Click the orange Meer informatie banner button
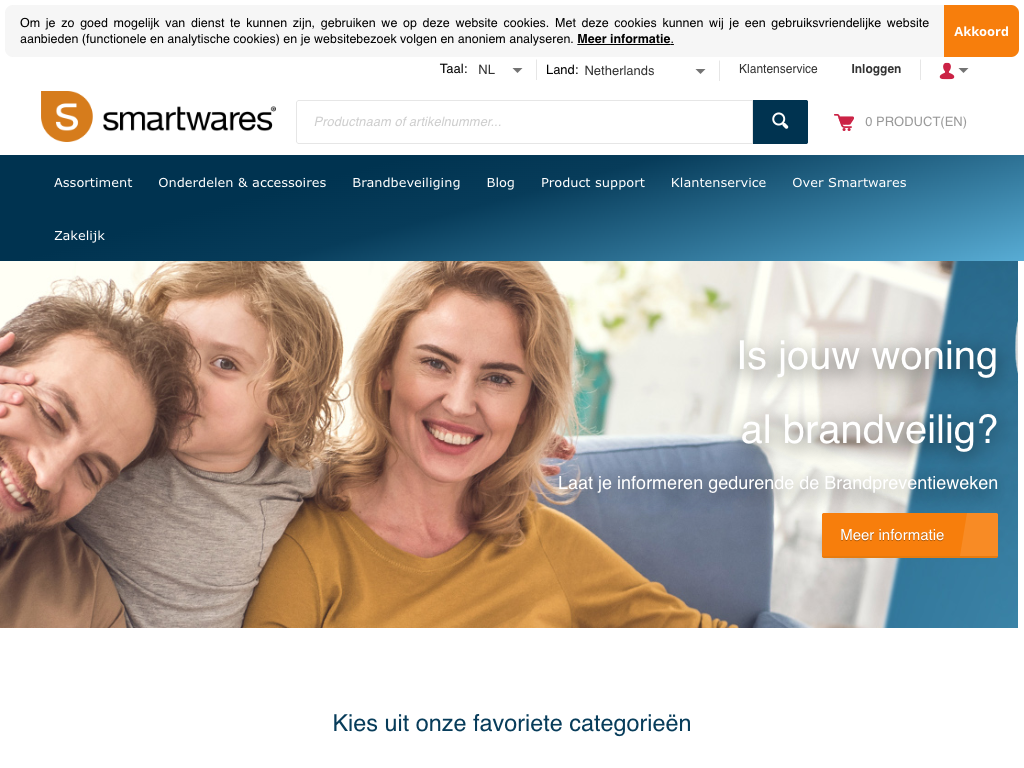Viewport: 1024px width, 768px height. tap(909, 536)
